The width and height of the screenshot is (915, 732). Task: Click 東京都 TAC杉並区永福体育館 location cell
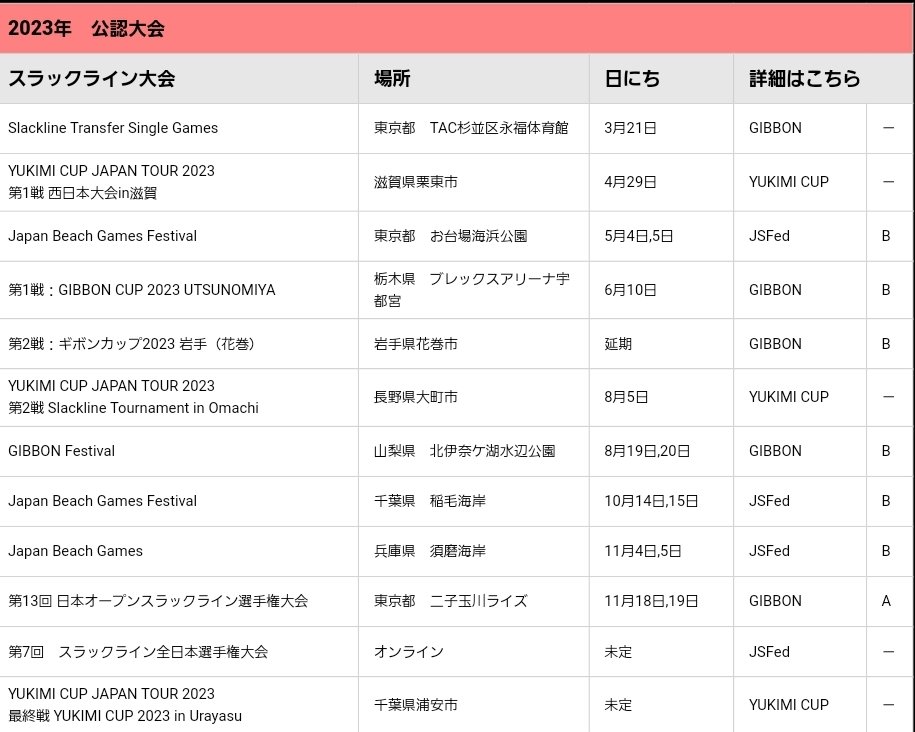(x=471, y=128)
